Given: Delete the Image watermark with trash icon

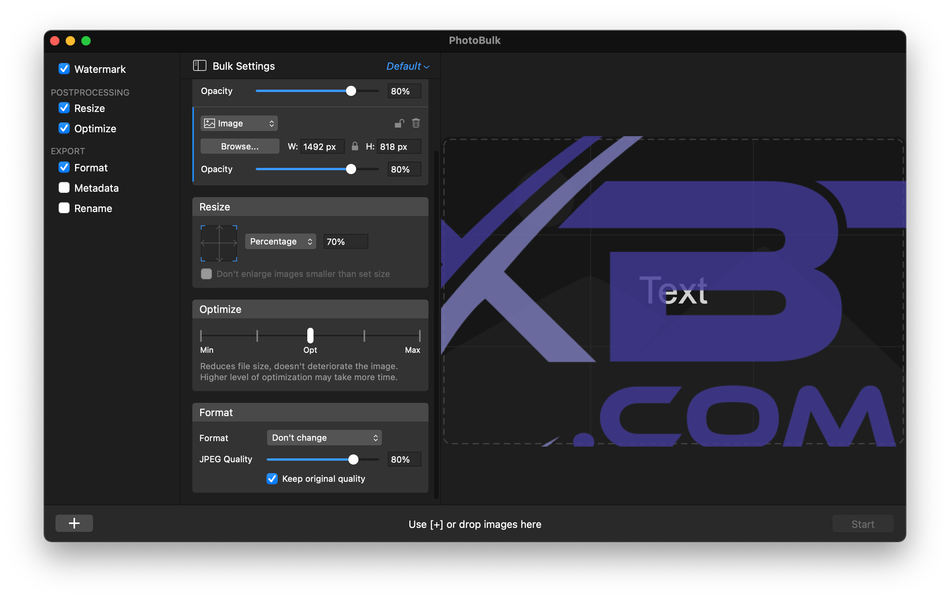Looking at the screenshot, I should click(416, 123).
